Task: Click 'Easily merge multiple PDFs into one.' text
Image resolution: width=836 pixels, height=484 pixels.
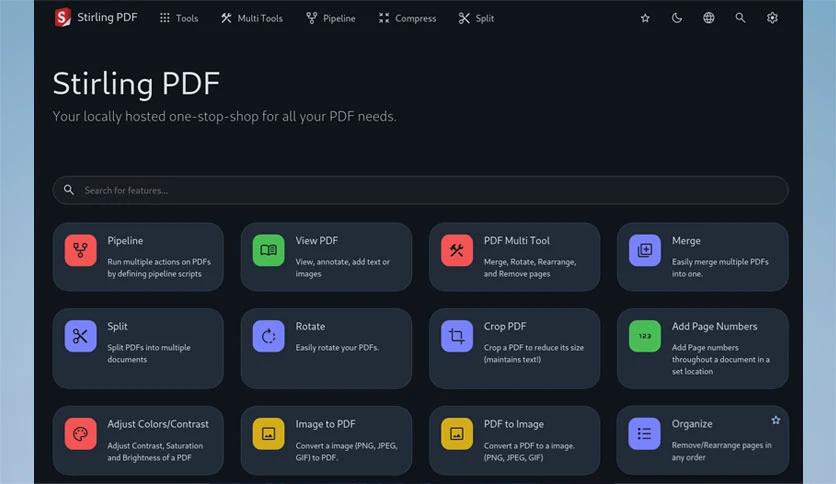Action: pos(720,268)
